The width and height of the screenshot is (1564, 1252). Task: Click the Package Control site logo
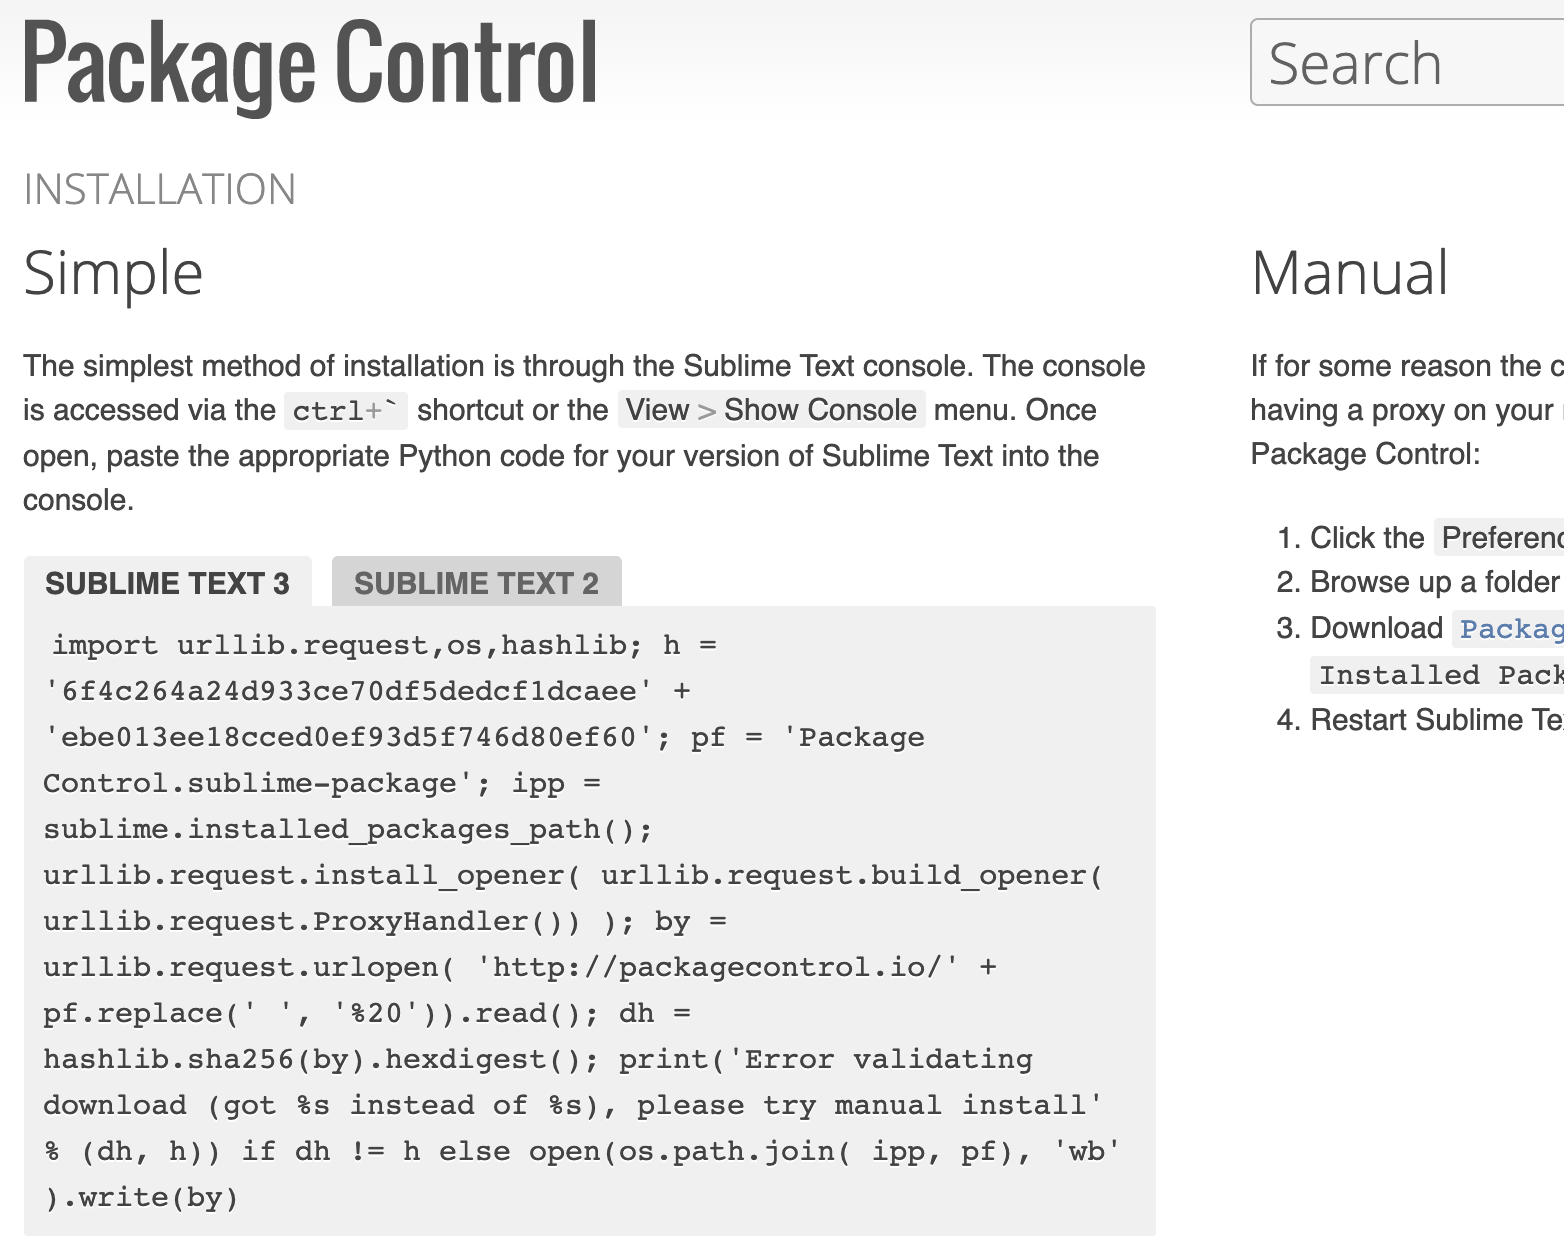[x=308, y=63]
